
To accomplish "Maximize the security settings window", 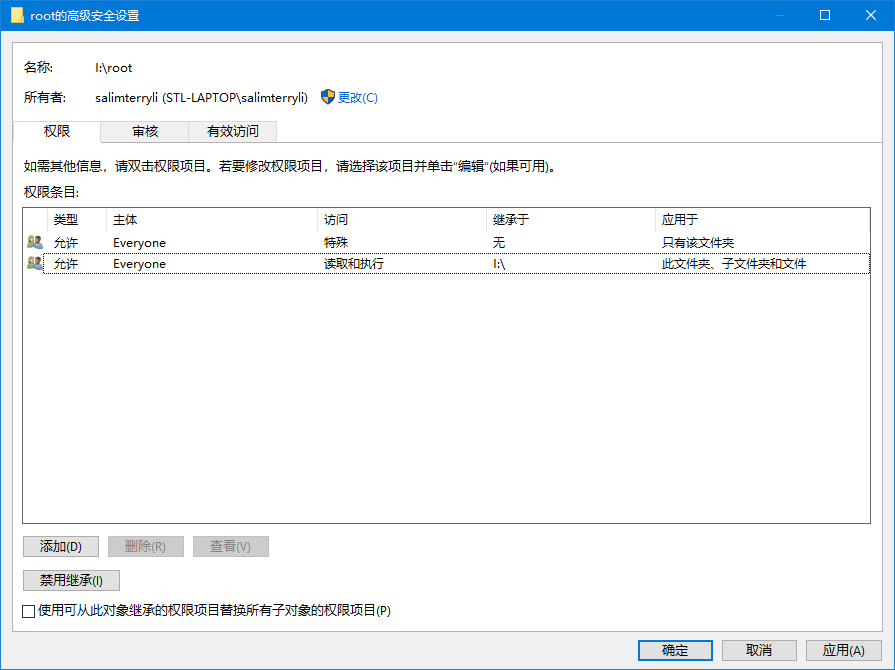I will (x=825, y=15).
